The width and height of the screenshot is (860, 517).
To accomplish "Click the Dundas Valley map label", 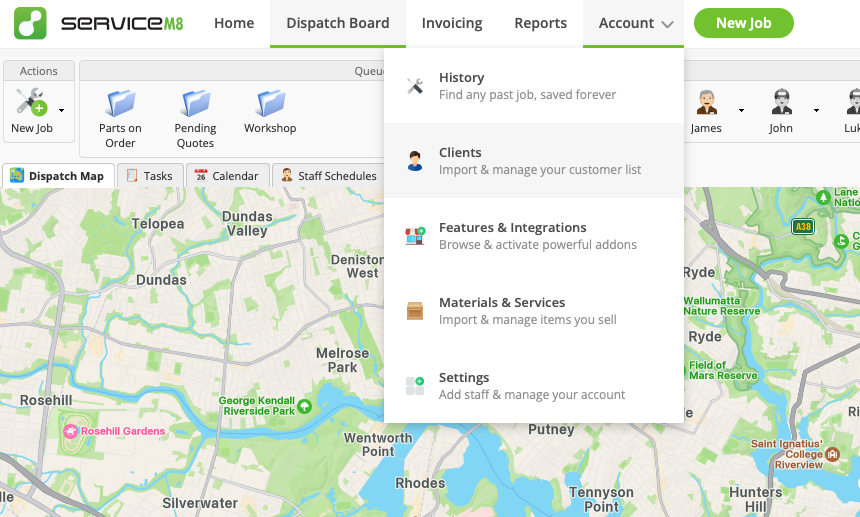I will click(247, 224).
